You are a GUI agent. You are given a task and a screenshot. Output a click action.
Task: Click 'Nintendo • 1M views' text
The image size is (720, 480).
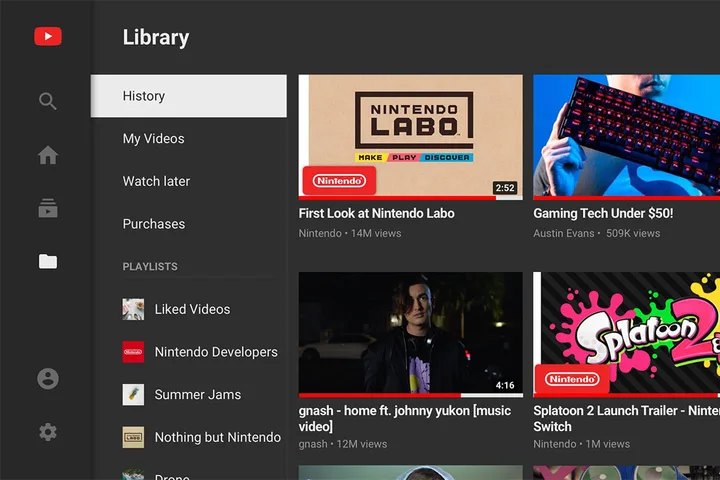point(581,444)
